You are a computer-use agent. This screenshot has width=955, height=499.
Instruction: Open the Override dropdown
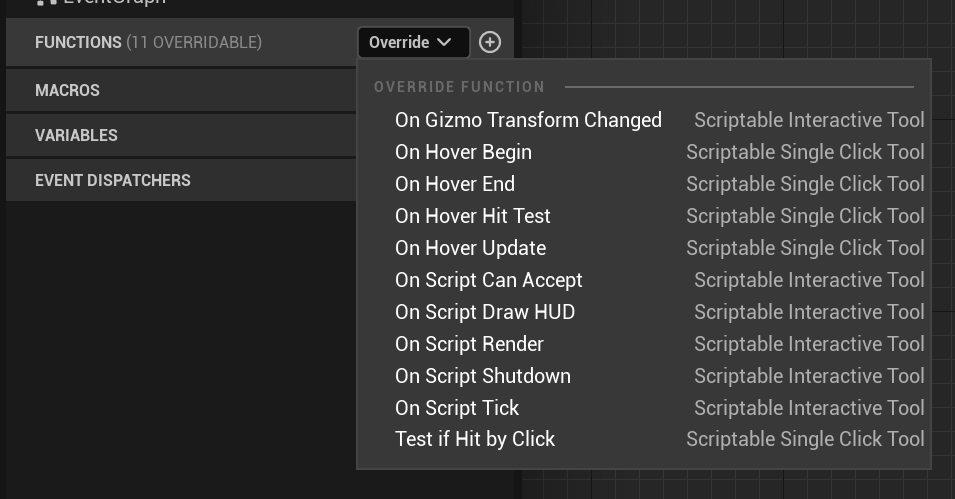tap(413, 42)
